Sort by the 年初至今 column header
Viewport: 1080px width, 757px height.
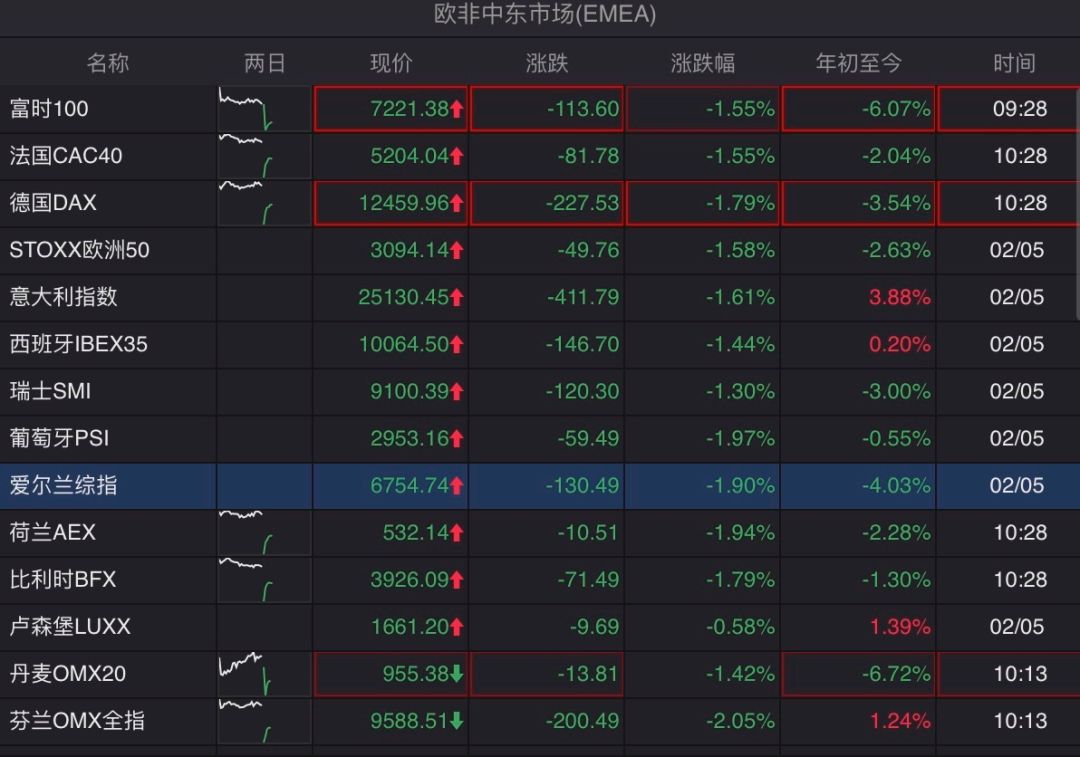(858, 63)
